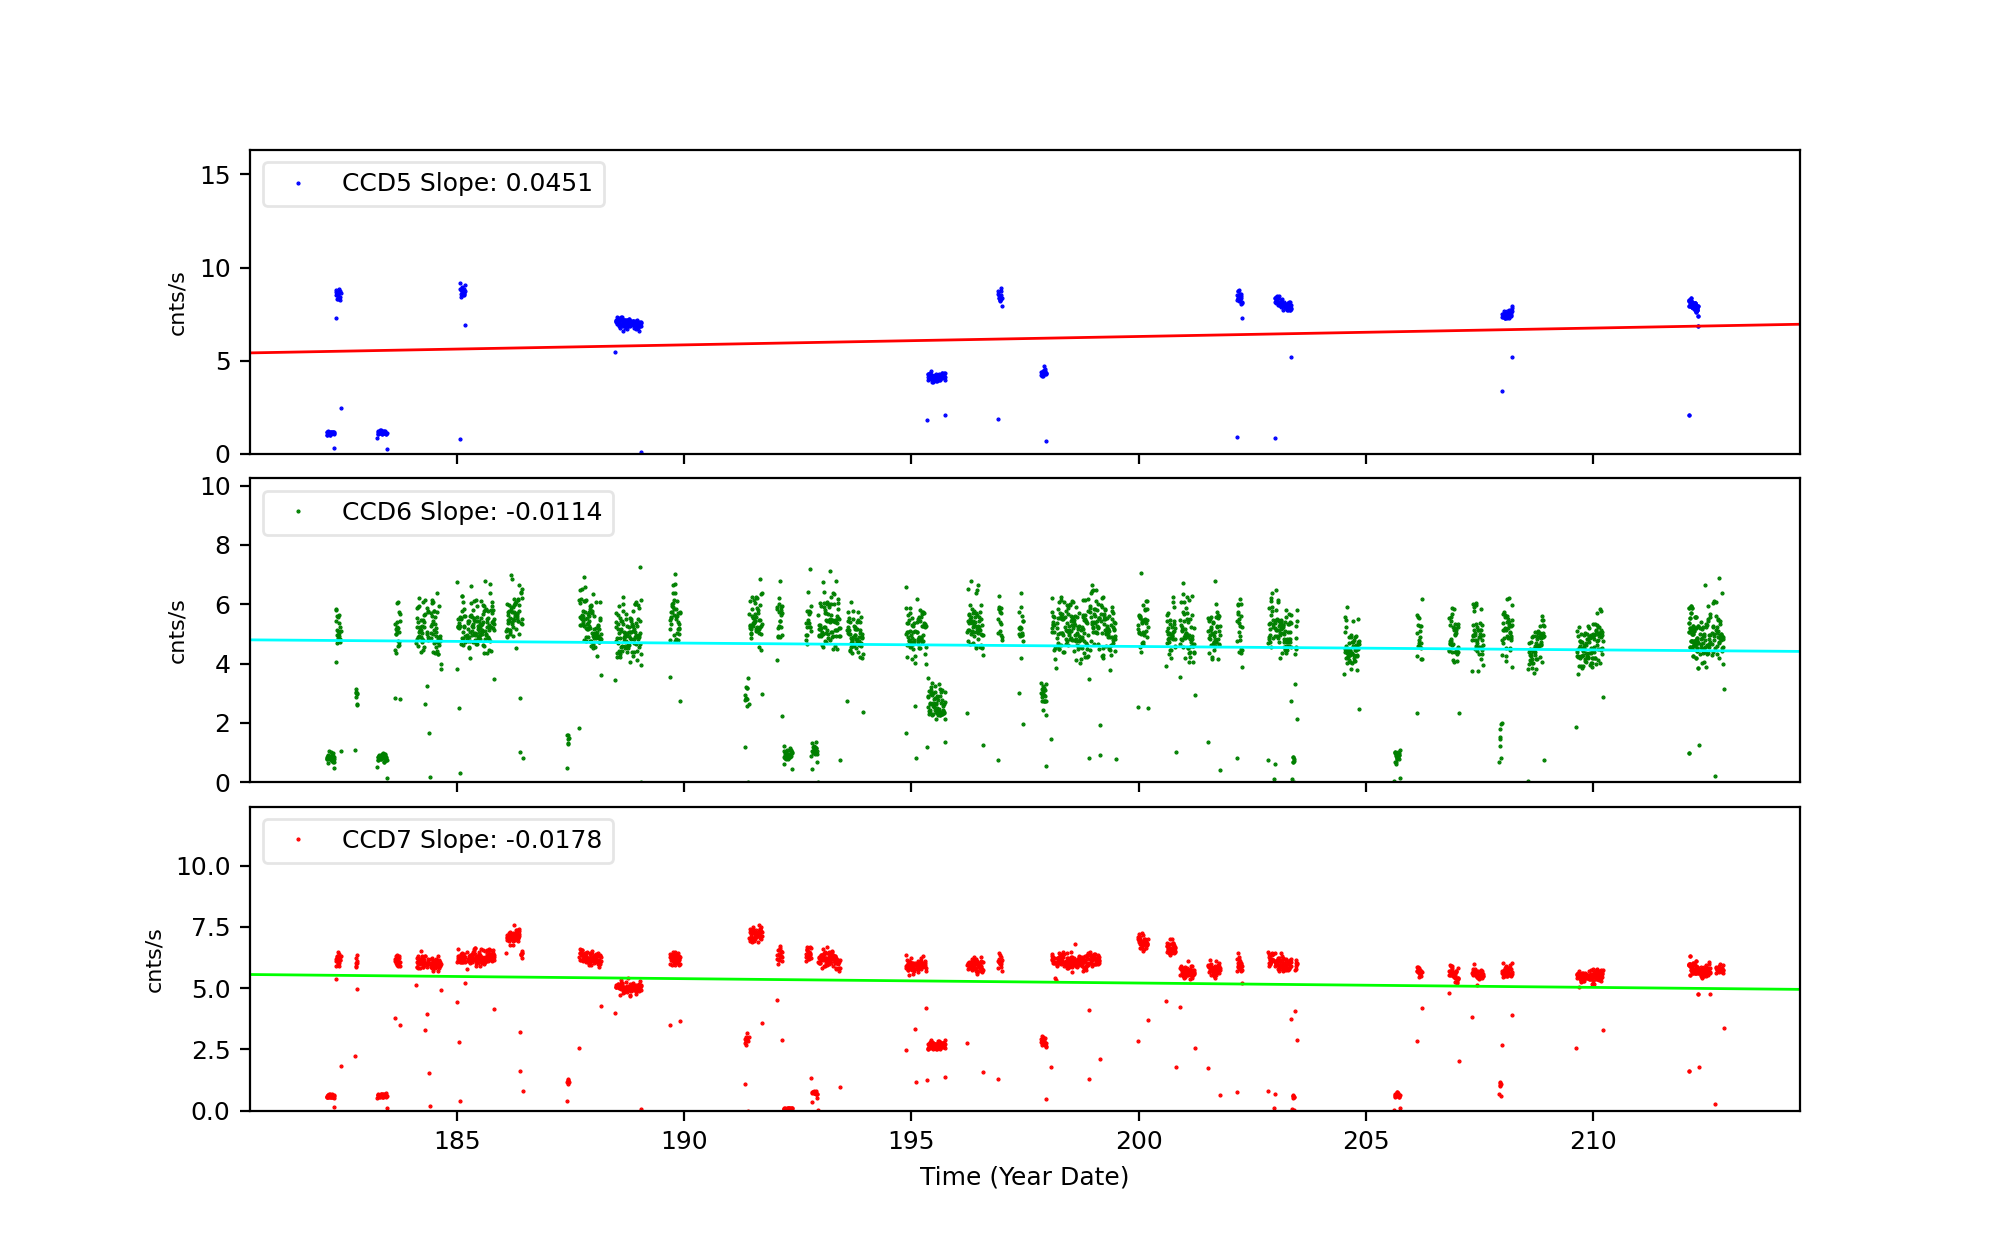Screen dimensions: 2000x1248
Task: Click the cnts/s label of top plot
Action: (x=178, y=304)
